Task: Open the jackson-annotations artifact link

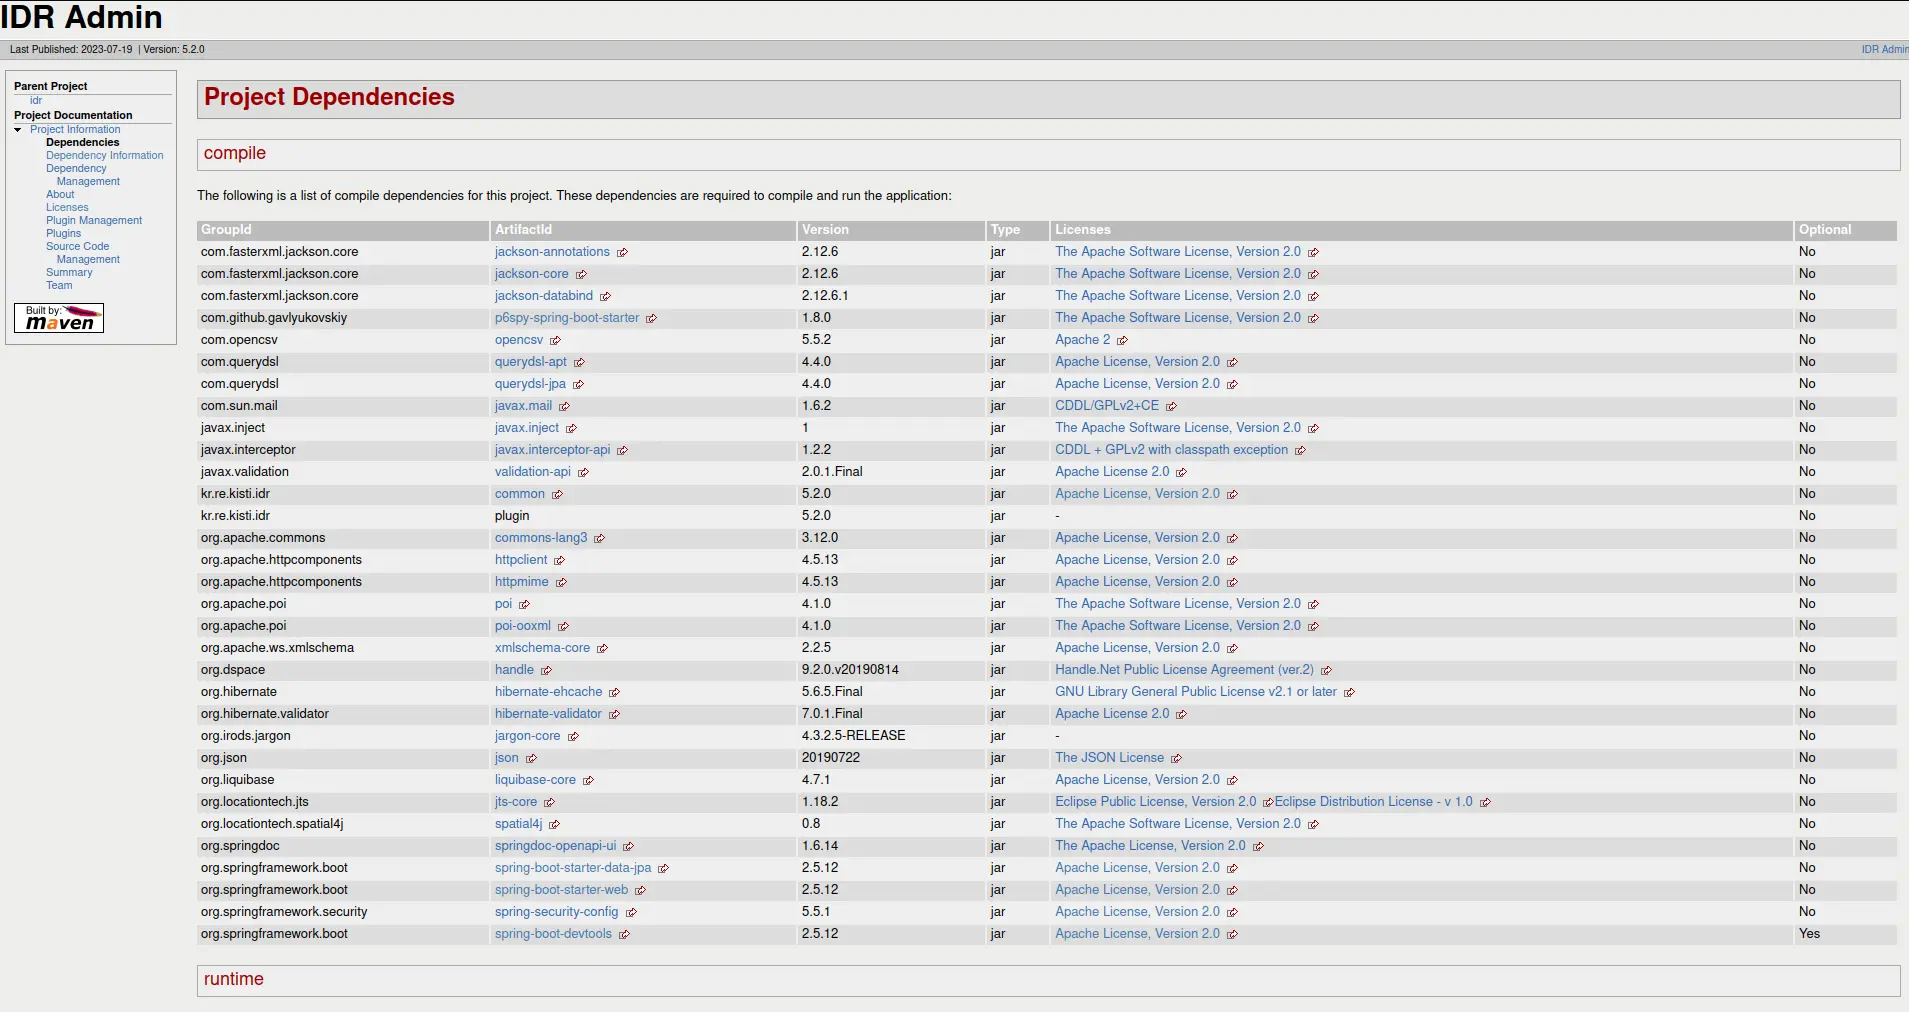Action: (x=552, y=252)
